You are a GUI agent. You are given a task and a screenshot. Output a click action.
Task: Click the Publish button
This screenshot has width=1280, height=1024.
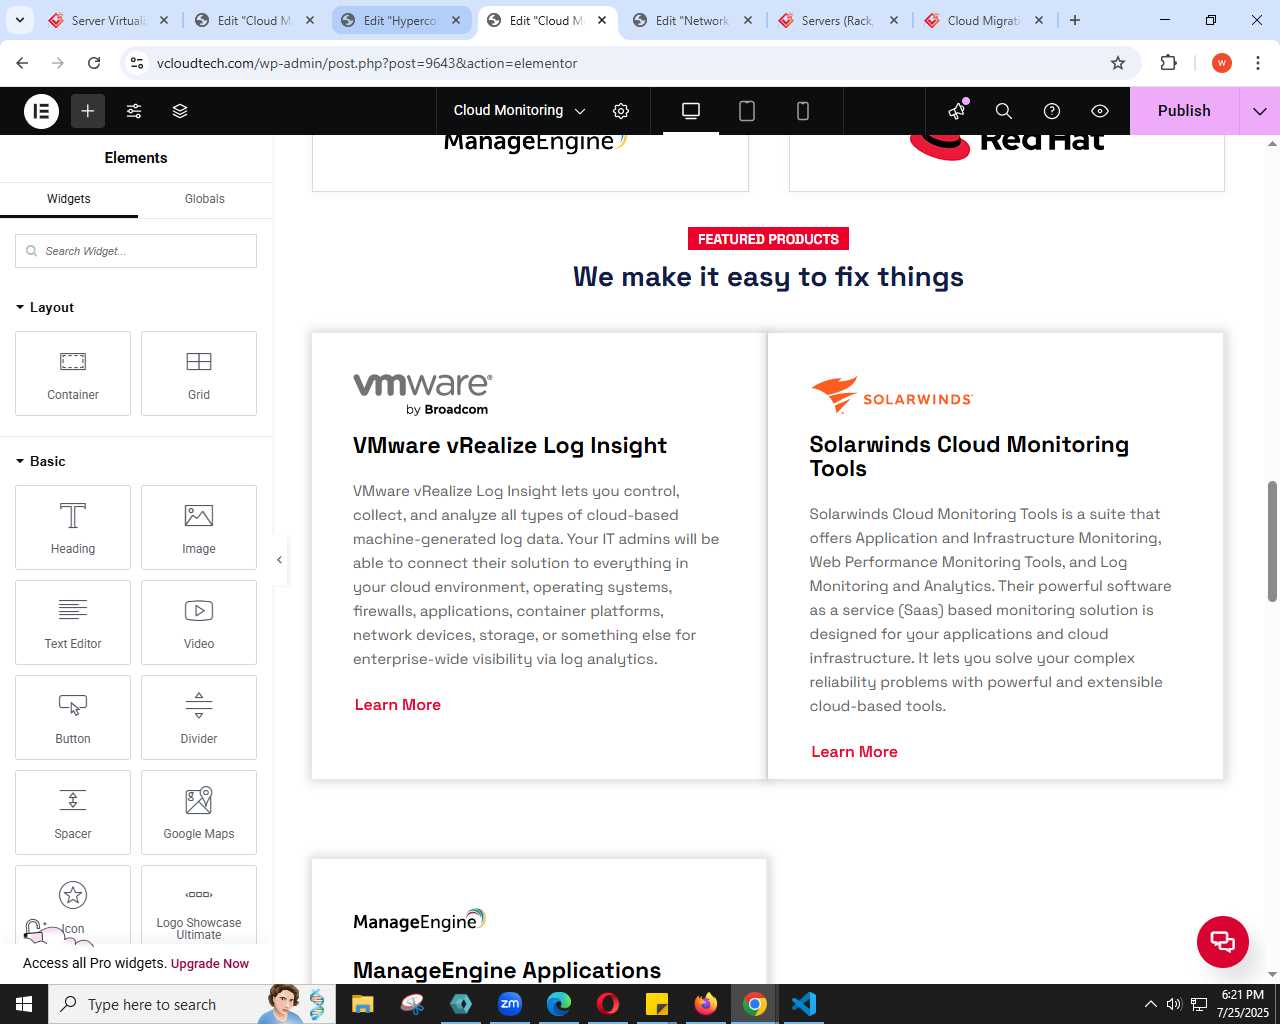click(1184, 111)
